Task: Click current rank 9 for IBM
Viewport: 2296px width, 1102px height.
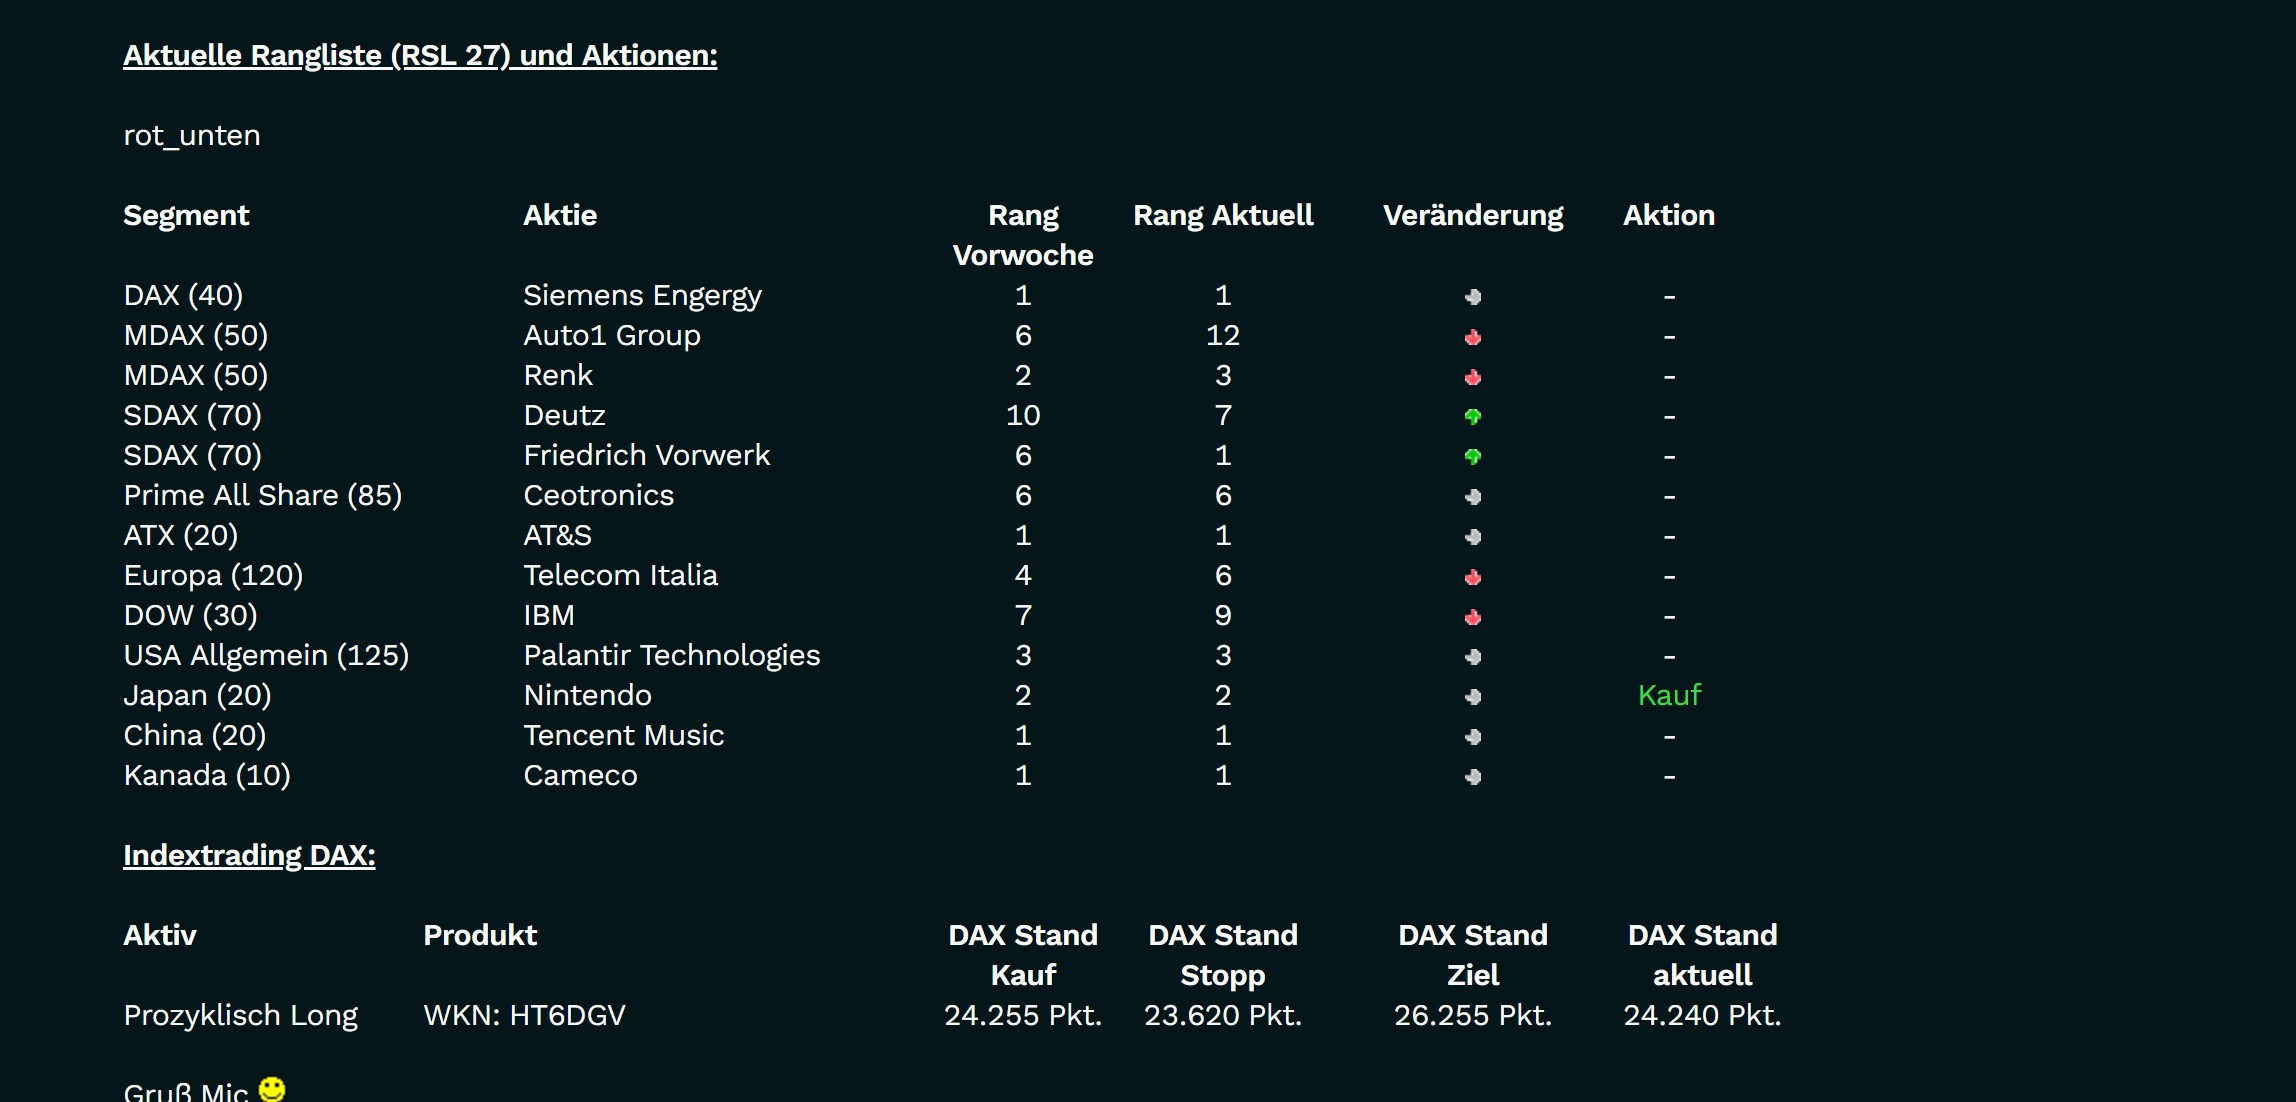Action: pyautogui.click(x=1223, y=615)
